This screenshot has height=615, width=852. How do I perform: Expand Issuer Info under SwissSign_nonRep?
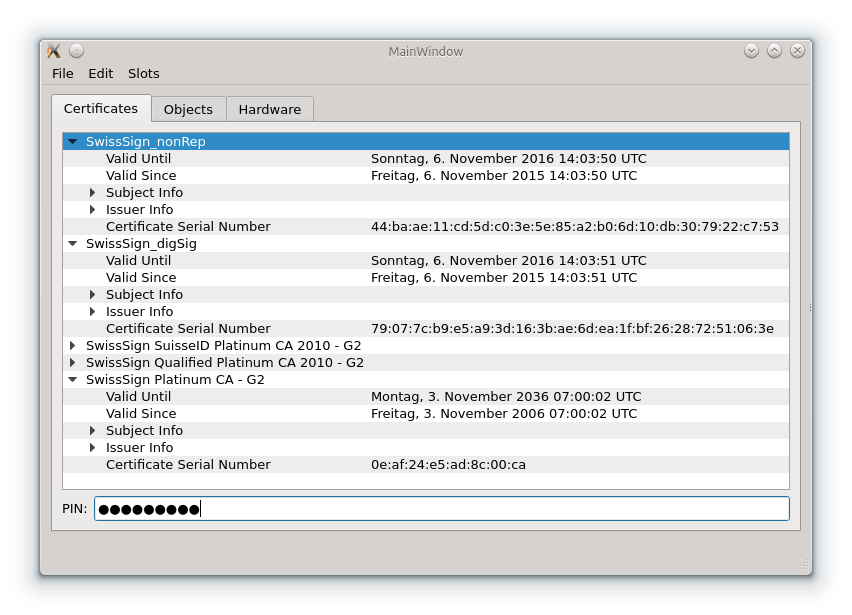(92, 209)
